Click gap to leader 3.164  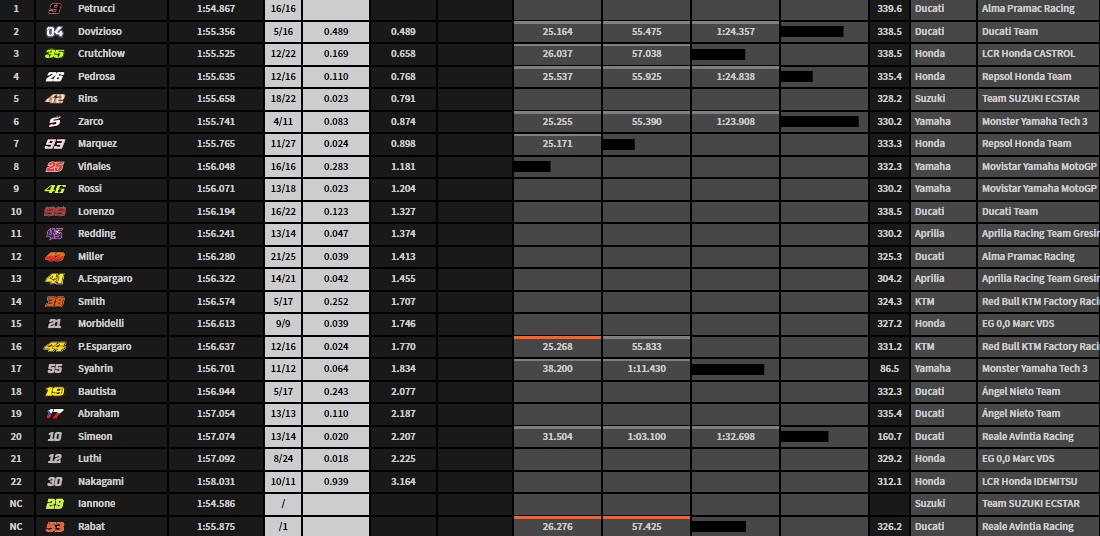click(x=403, y=481)
